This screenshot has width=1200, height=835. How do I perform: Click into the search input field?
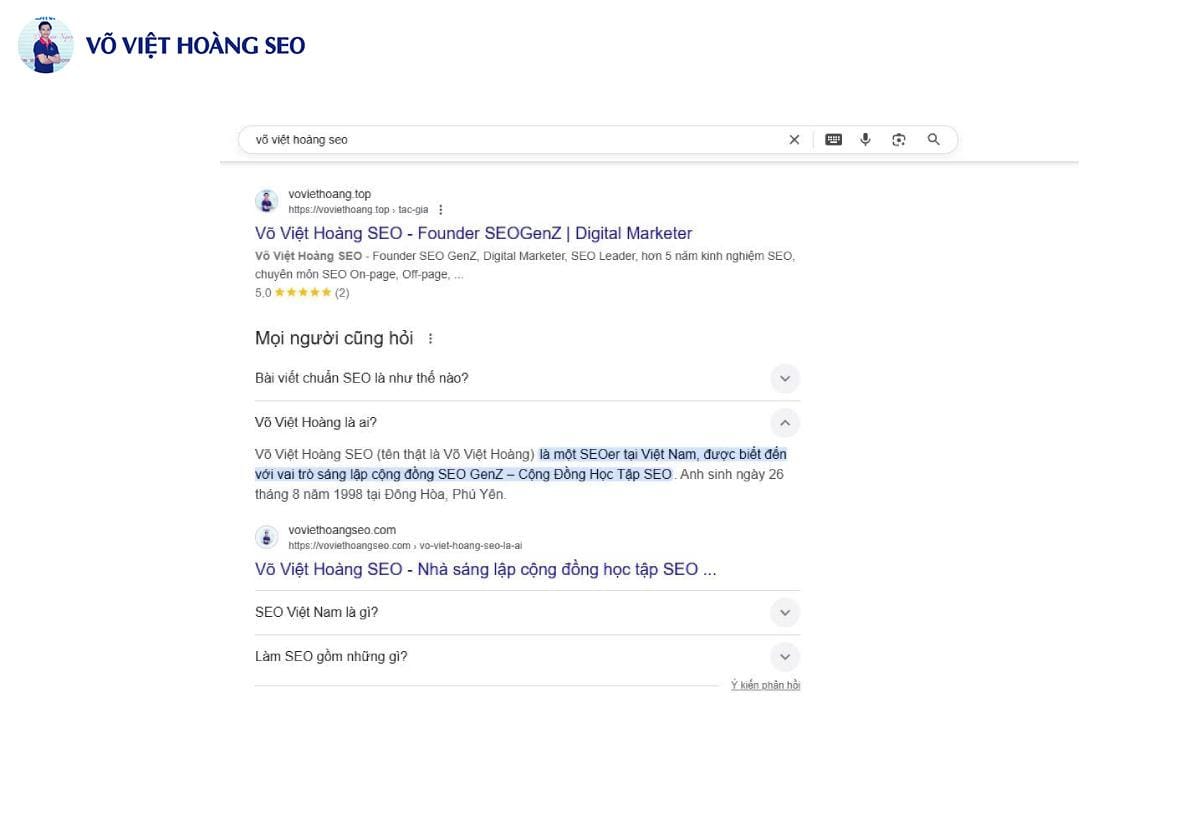[510, 140]
